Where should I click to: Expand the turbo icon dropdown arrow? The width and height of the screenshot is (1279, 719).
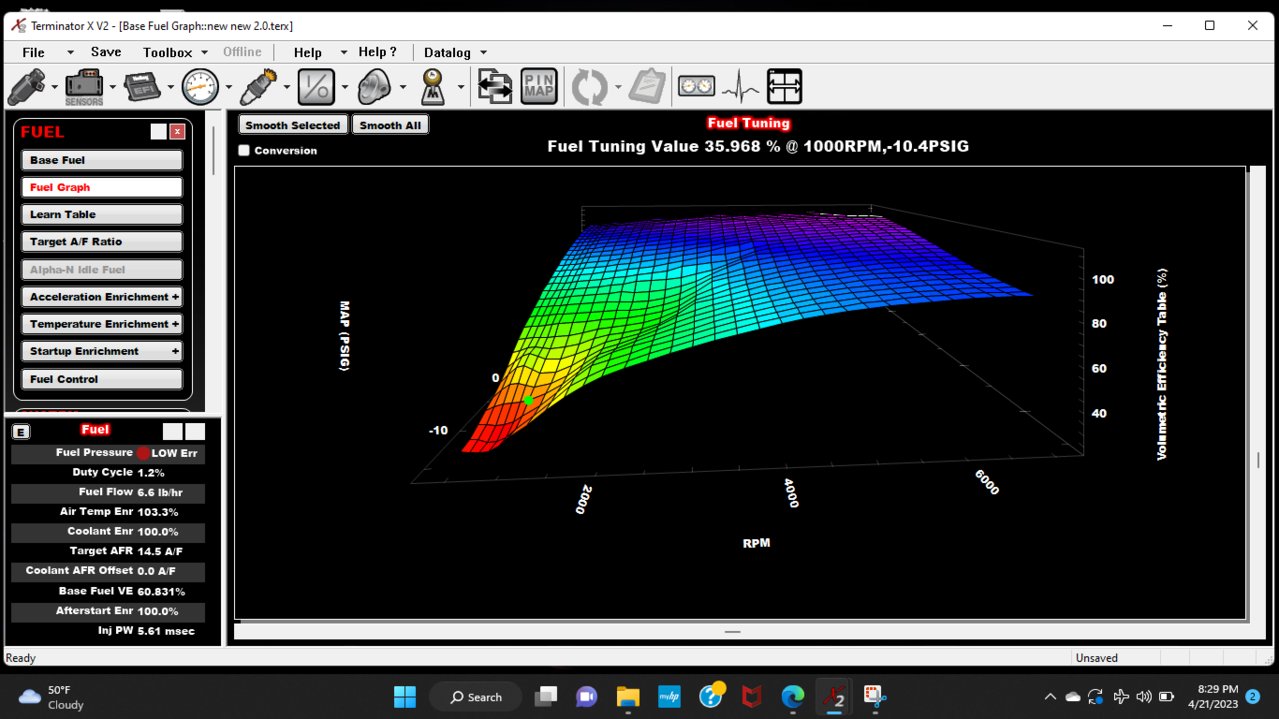(403, 87)
